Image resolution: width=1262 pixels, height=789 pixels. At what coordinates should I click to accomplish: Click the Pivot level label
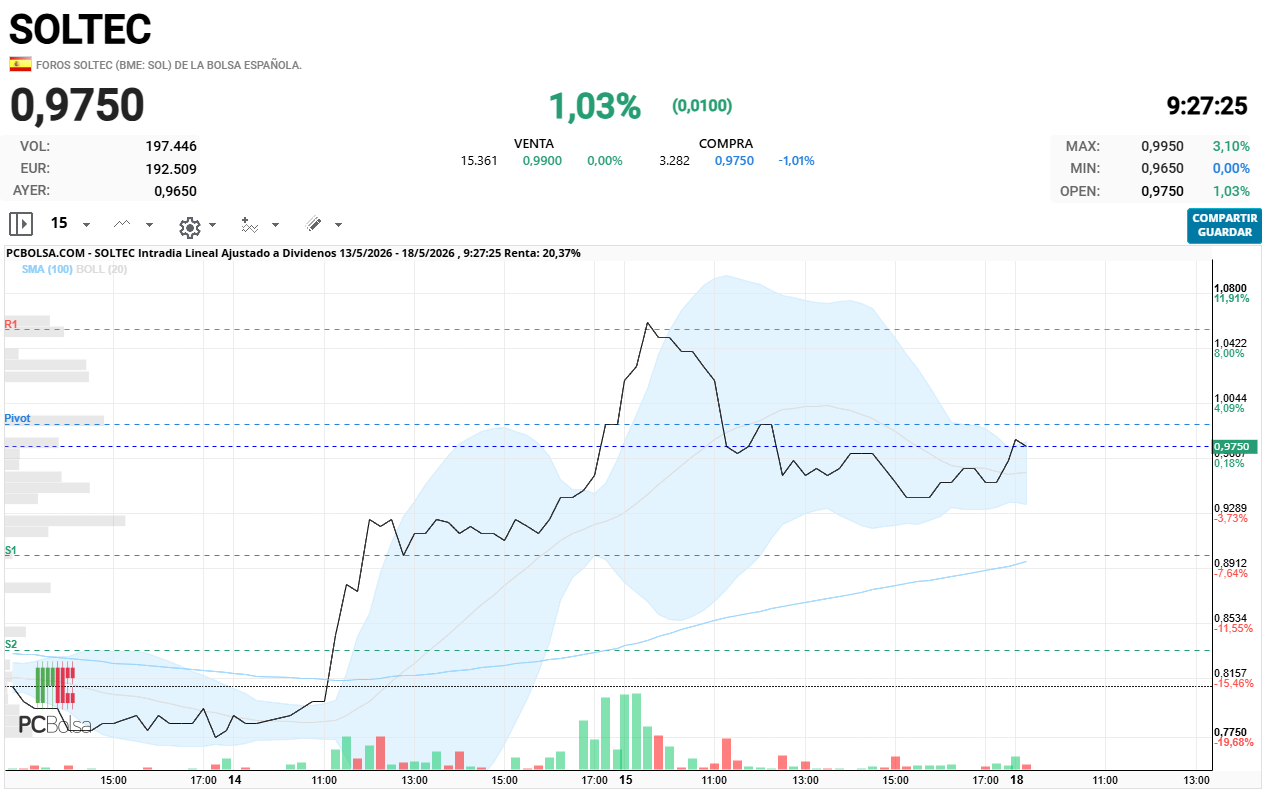click(17, 418)
